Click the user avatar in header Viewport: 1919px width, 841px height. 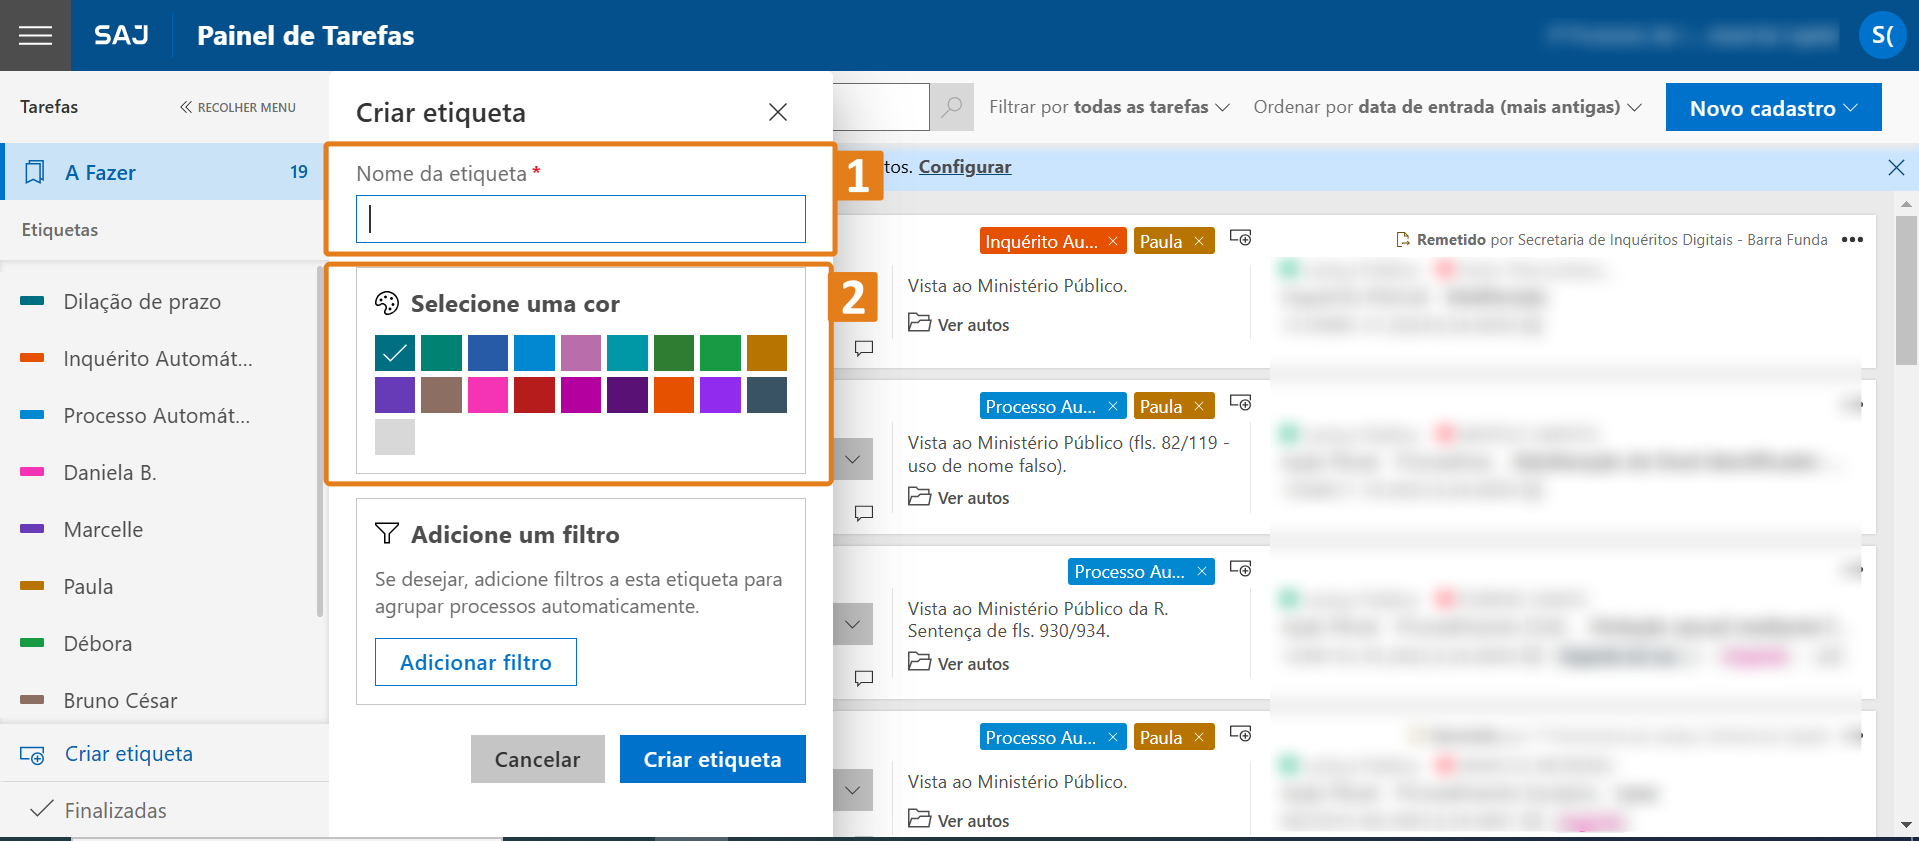(x=1882, y=36)
